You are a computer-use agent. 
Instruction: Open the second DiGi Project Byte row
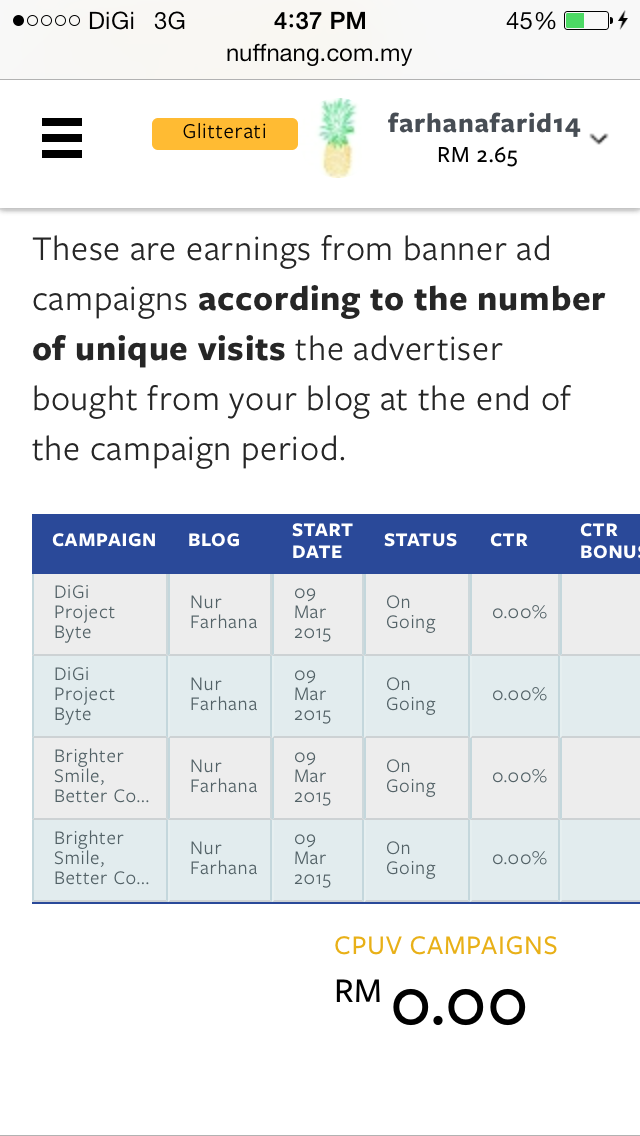point(85,694)
